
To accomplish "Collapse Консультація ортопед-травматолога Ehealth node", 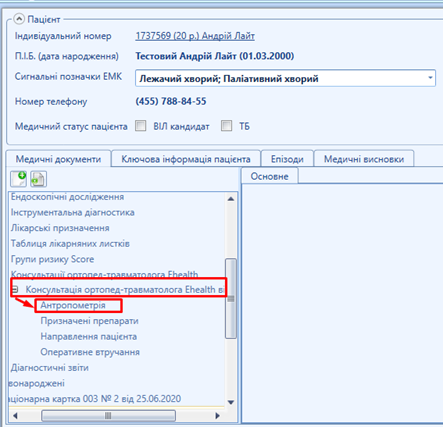I will click(x=15, y=289).
